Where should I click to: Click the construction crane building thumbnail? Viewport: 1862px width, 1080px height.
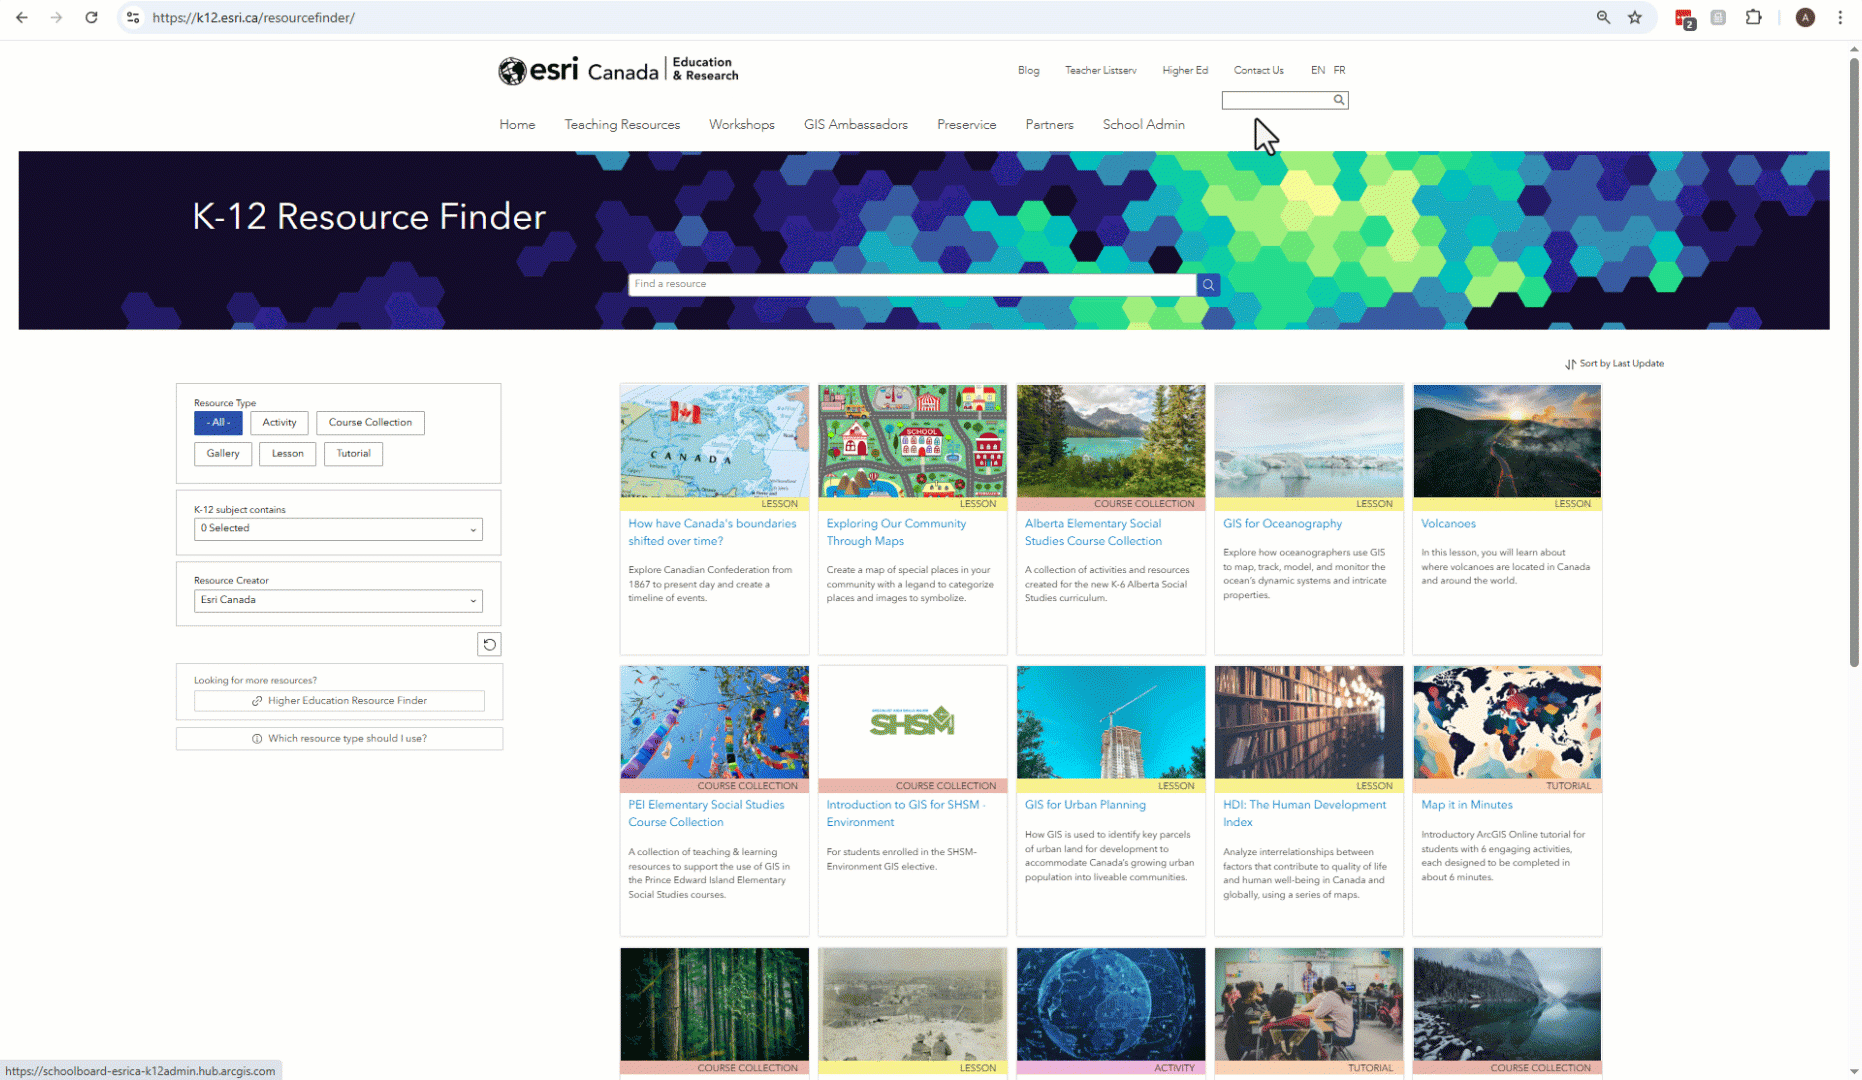(1110, 722)
